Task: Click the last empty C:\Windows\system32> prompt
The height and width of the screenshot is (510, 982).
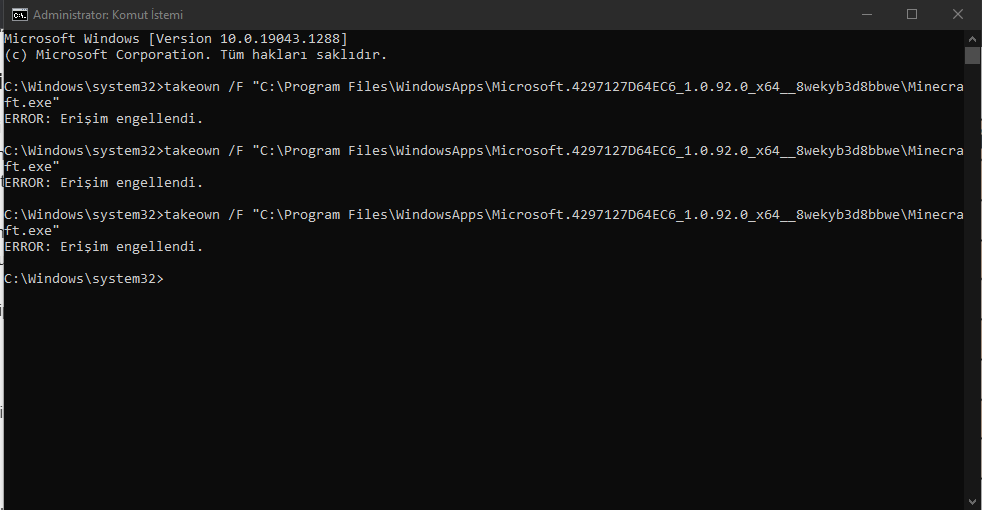Action: (x=84, y=278)
